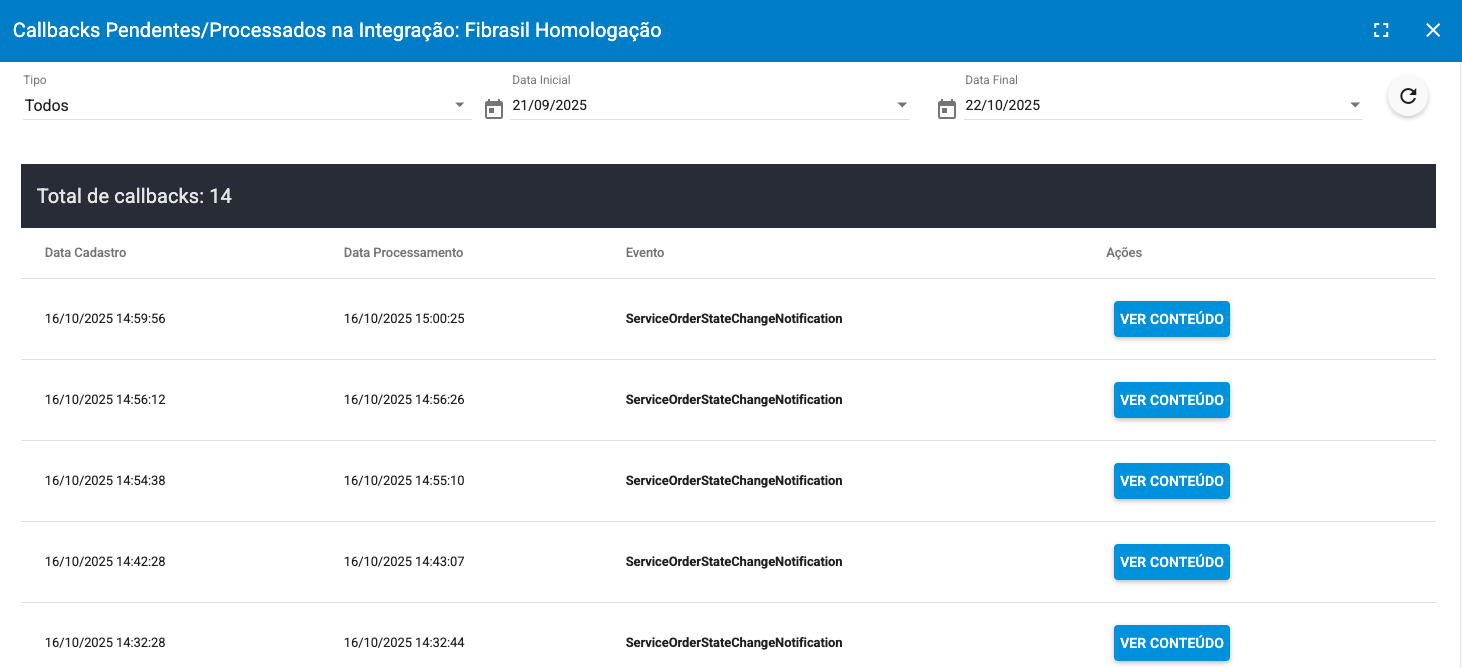View content of 14:42:28 callback
The image size is (1462, 668).
1171,562
